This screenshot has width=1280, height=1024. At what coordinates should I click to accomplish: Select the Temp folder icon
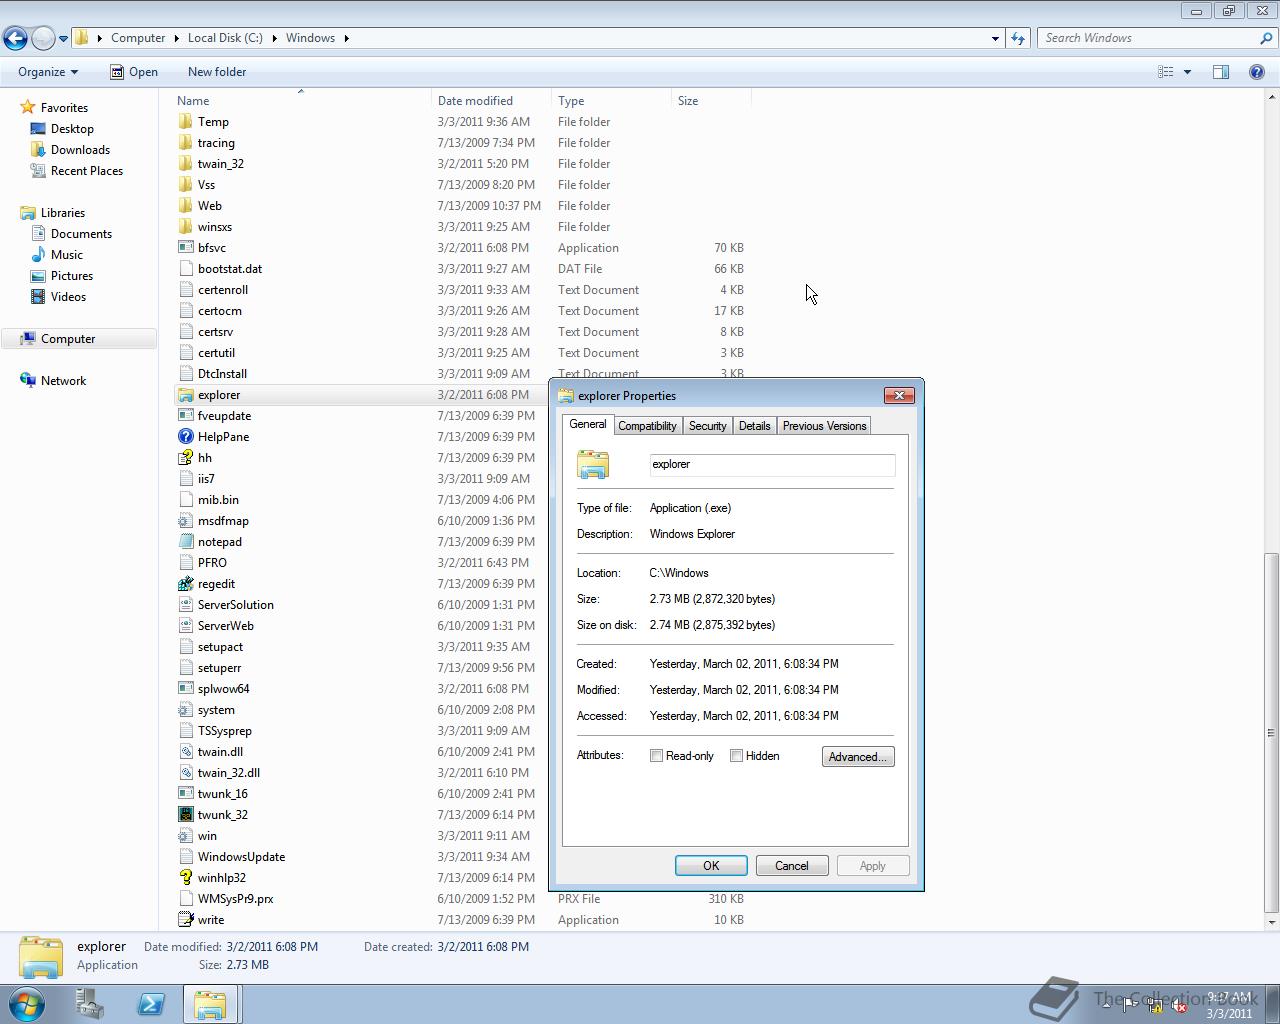(185, 122)
